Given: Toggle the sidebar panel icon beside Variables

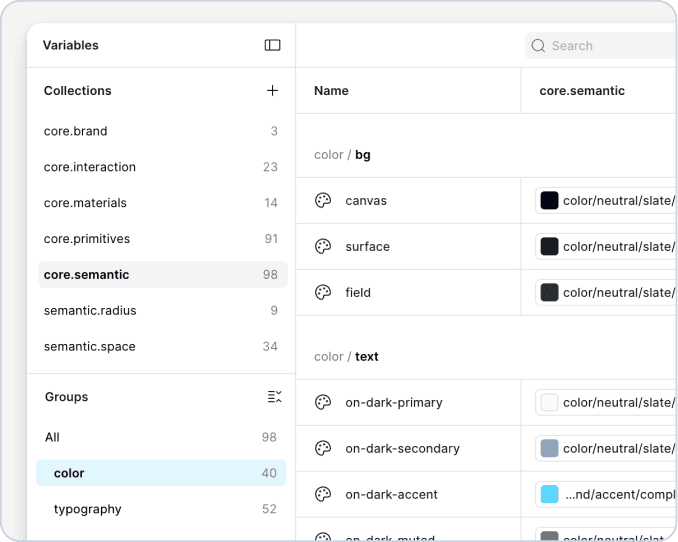Looking at the screenshot, I should (x=272, y=45).
